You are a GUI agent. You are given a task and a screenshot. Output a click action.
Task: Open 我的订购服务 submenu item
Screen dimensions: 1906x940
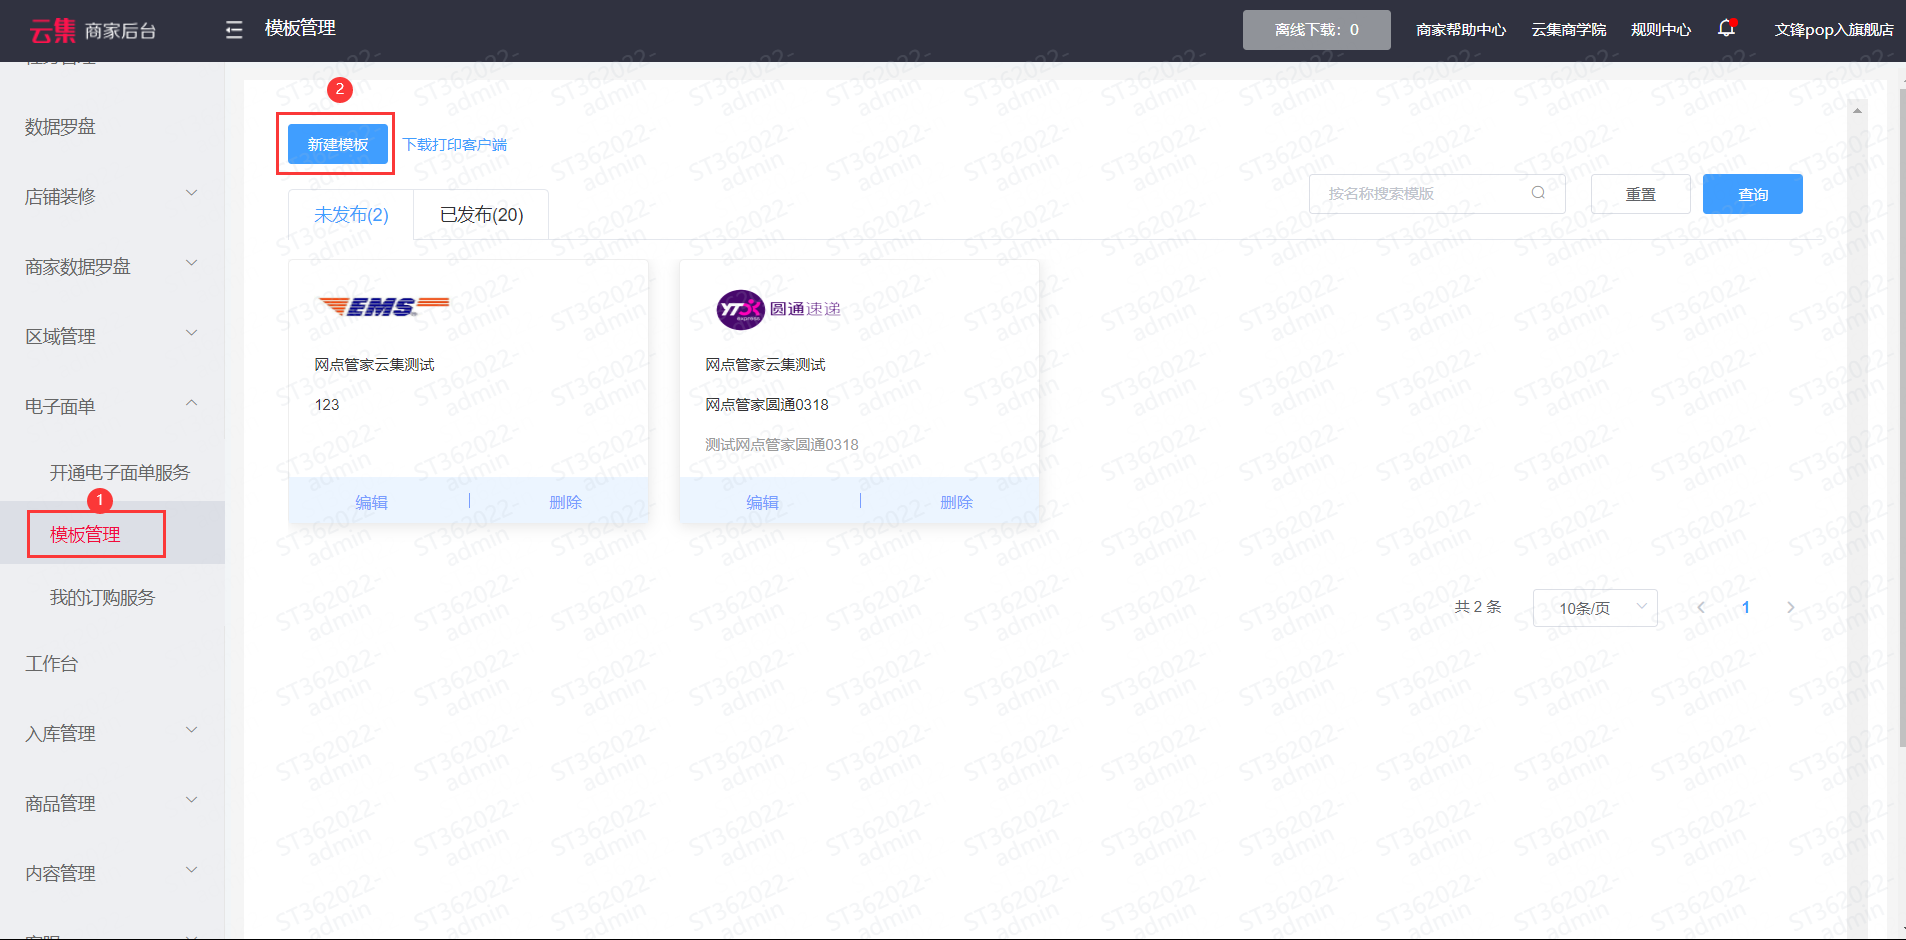pos(102,598)
